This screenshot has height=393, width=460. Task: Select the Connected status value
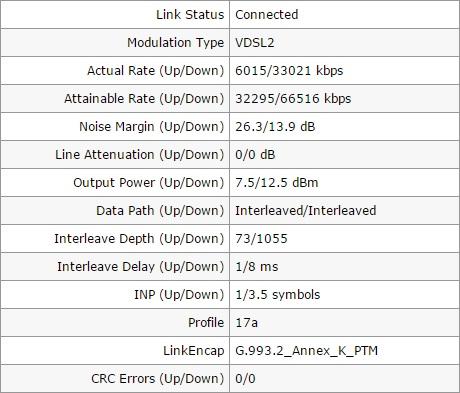click(x=267, y=15)
